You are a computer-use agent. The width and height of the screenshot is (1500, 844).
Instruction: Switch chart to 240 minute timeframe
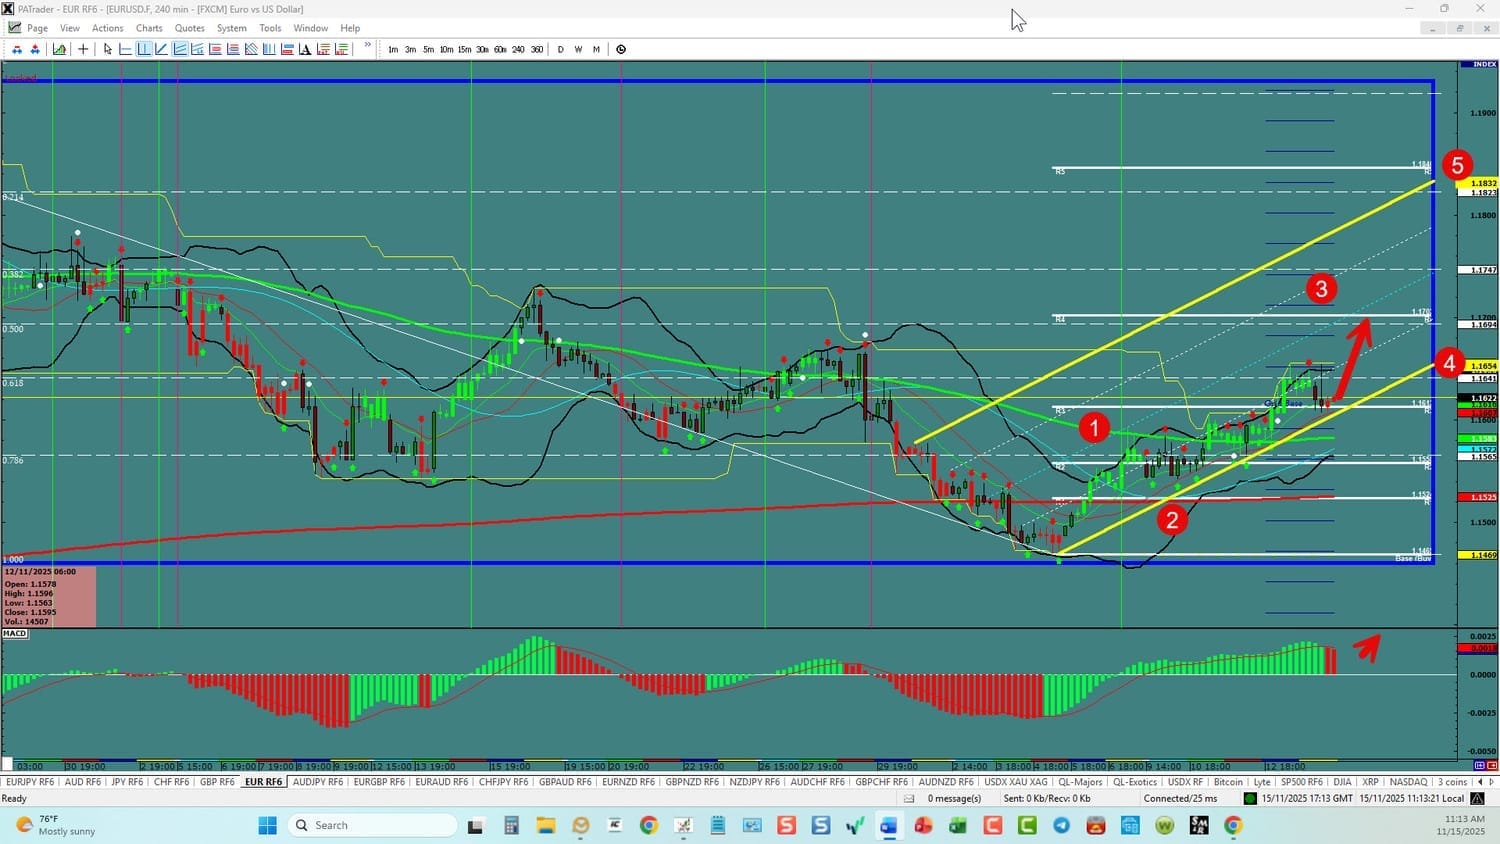[x=518, y=49]
